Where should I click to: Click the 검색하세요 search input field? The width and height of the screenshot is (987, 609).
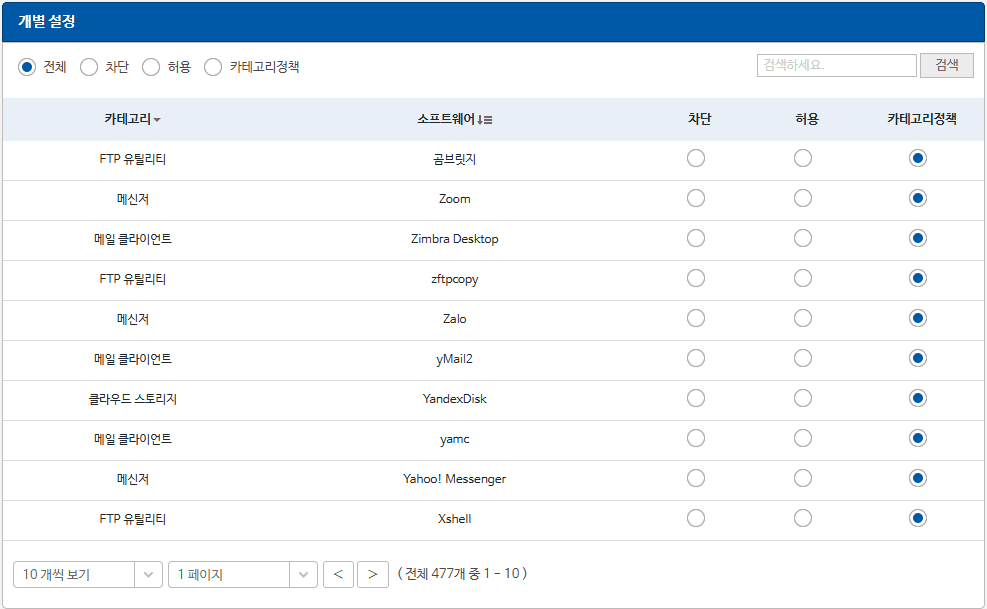pos(837,65)
